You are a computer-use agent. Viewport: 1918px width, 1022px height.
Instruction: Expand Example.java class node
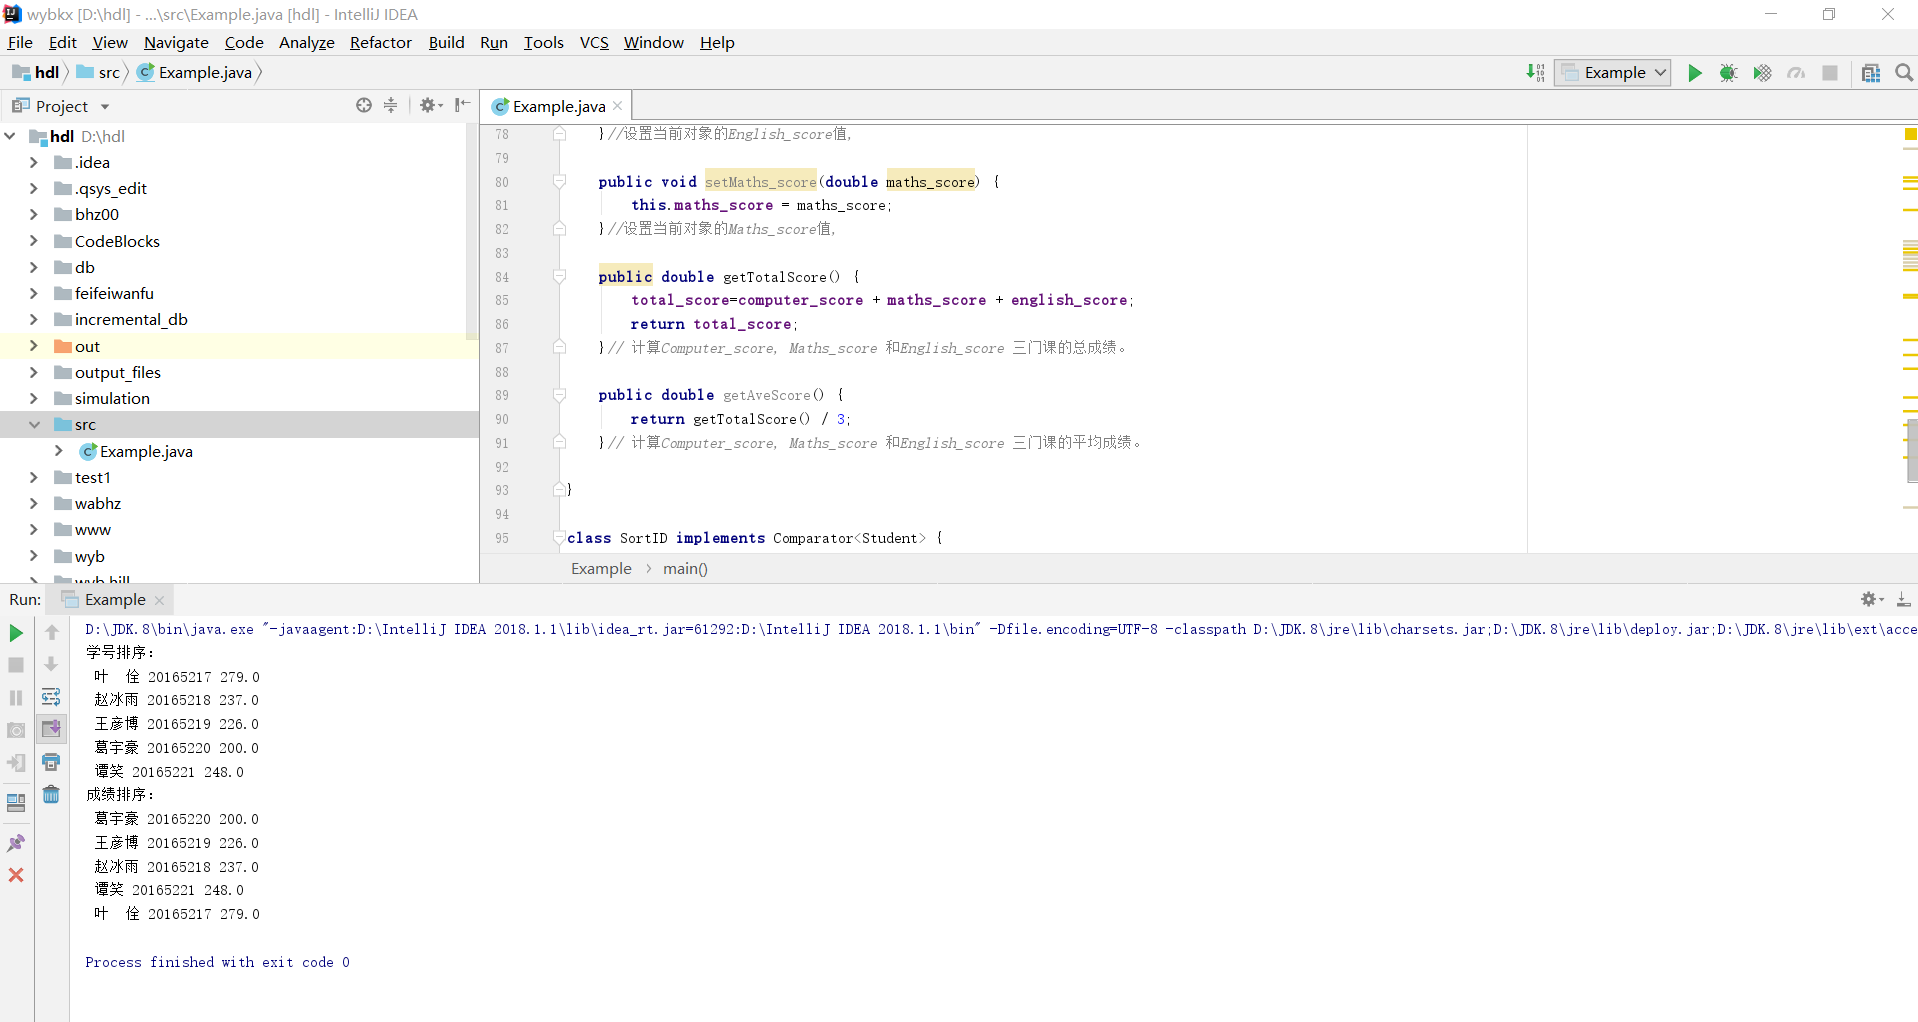click(x=59, y=451)
